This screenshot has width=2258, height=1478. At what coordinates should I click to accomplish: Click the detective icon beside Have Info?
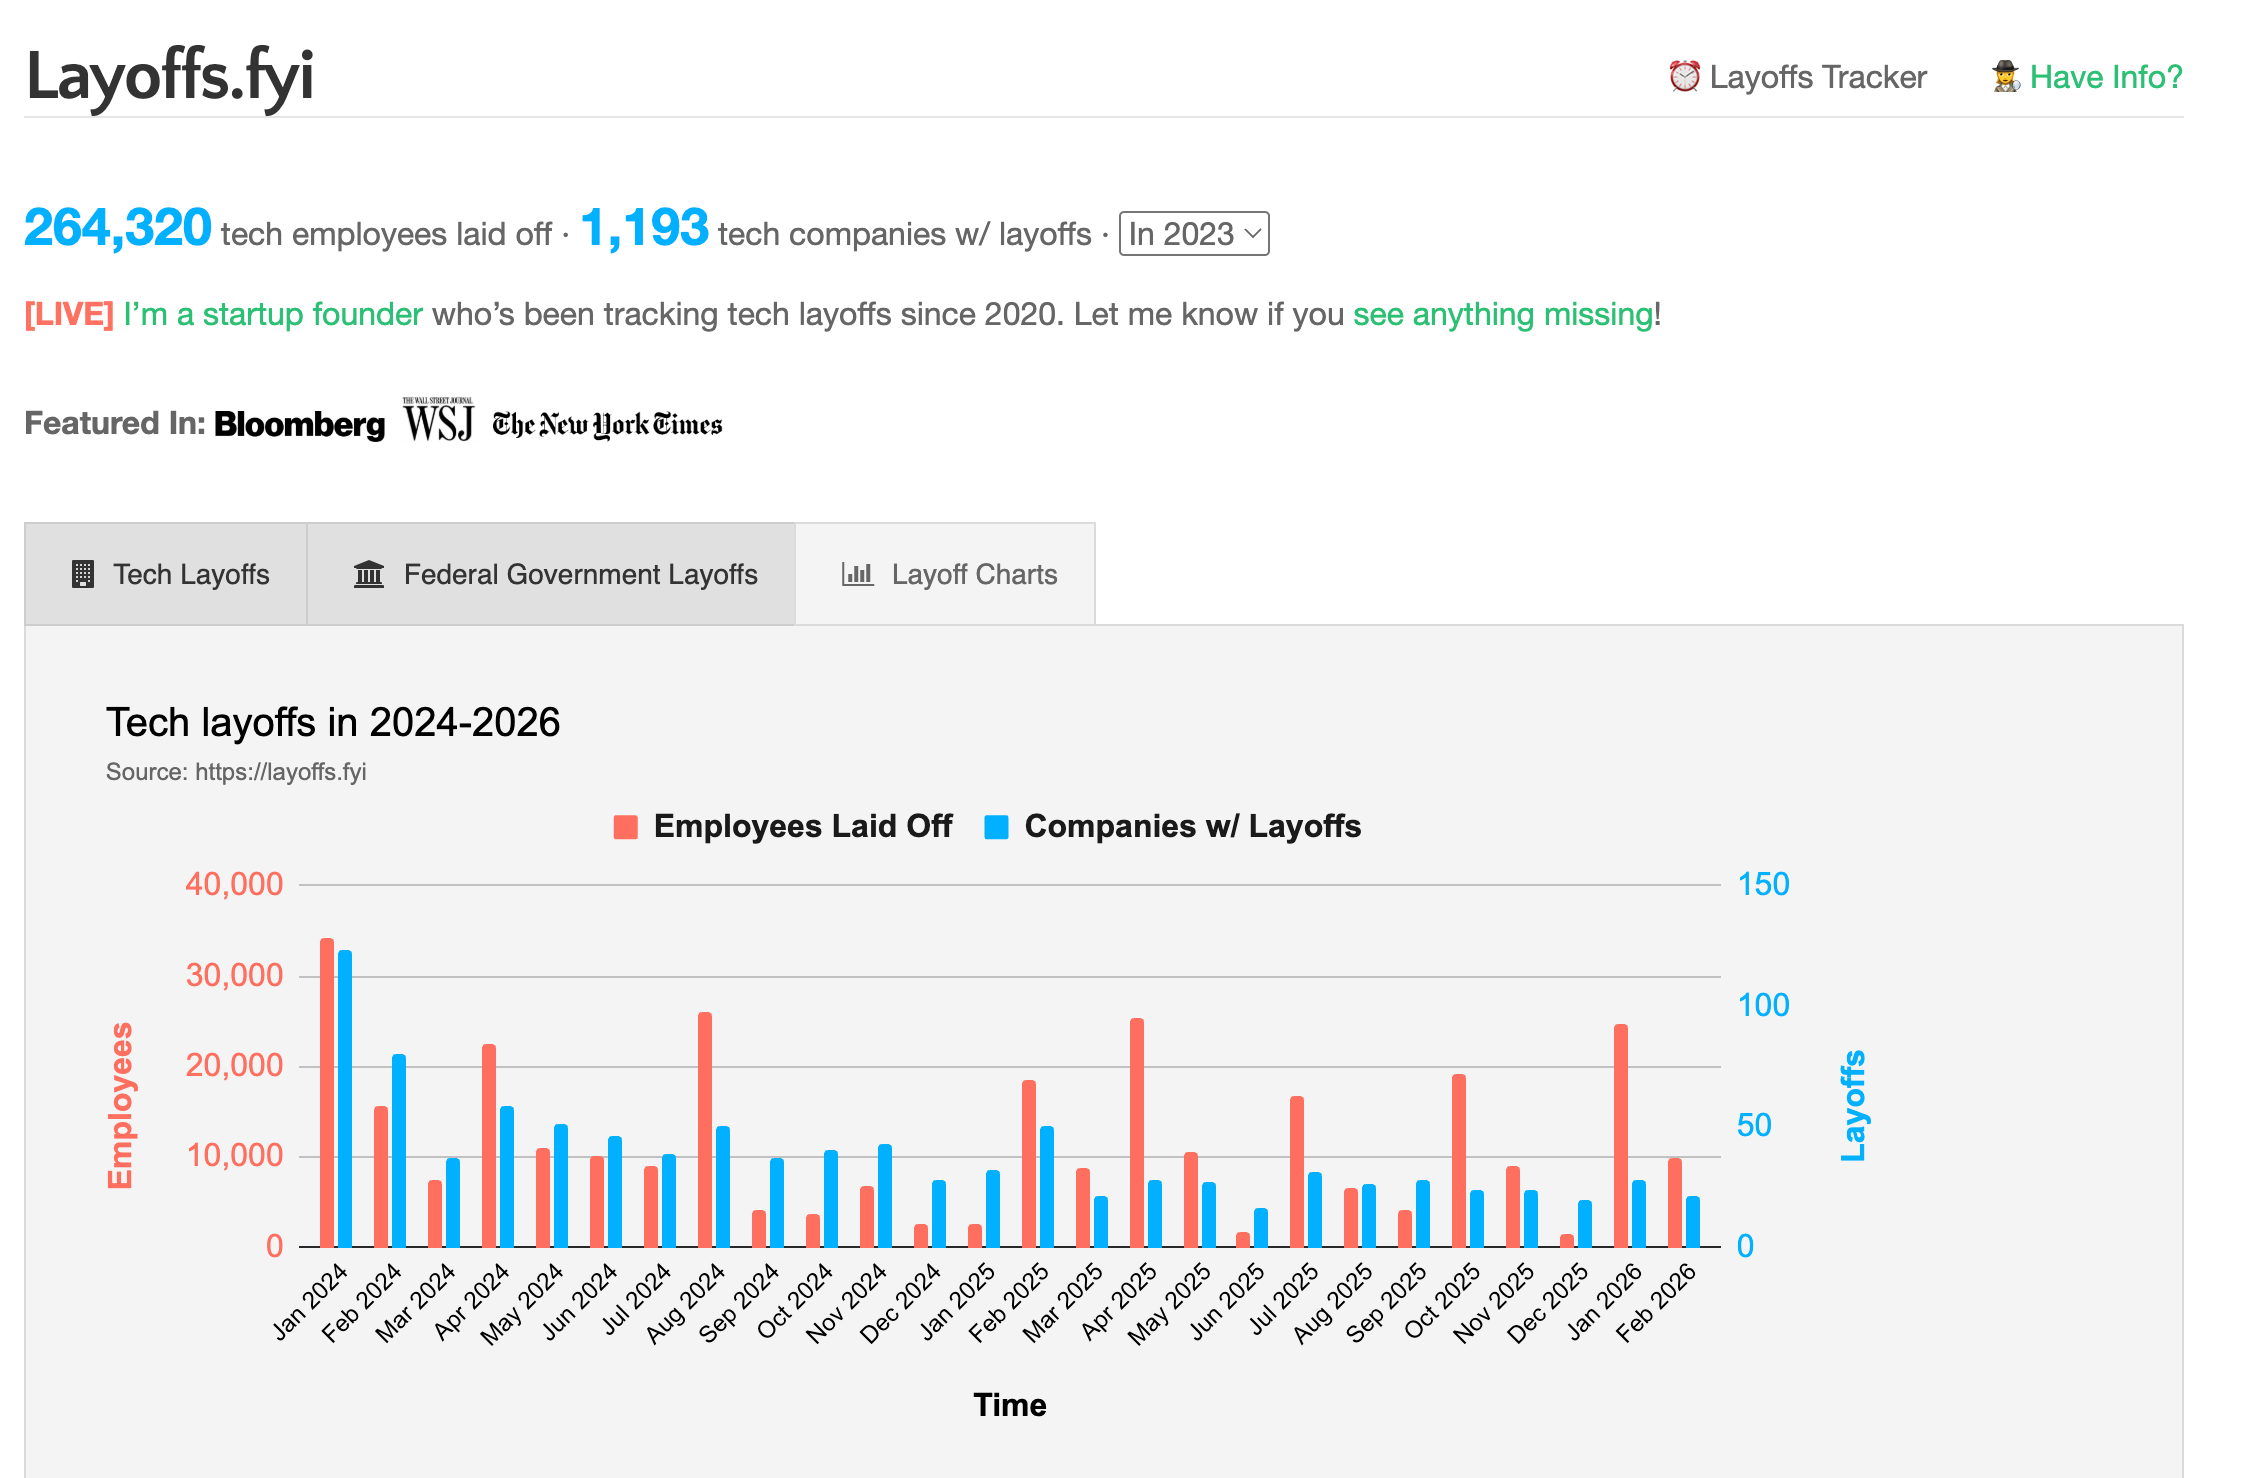point(2005,76)
